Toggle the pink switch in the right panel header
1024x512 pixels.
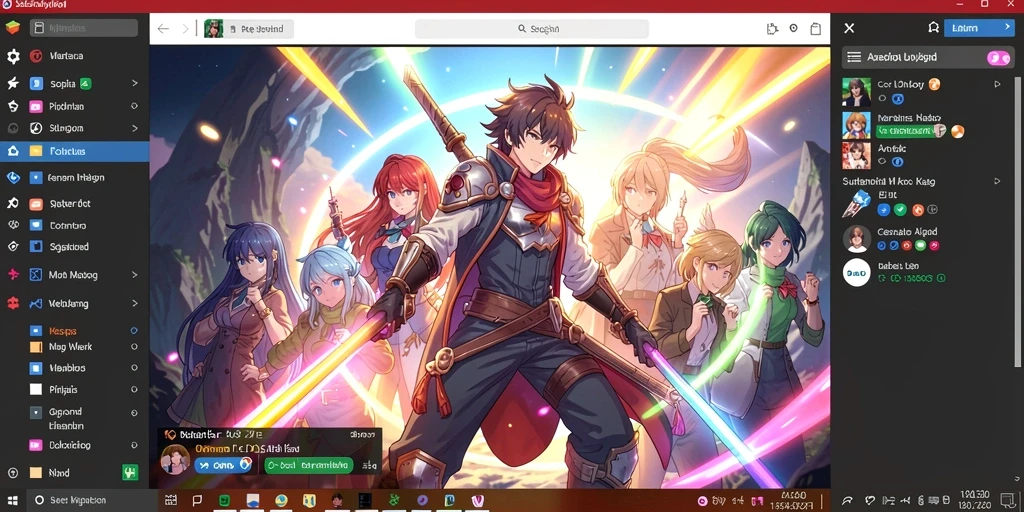coord(999,57)
